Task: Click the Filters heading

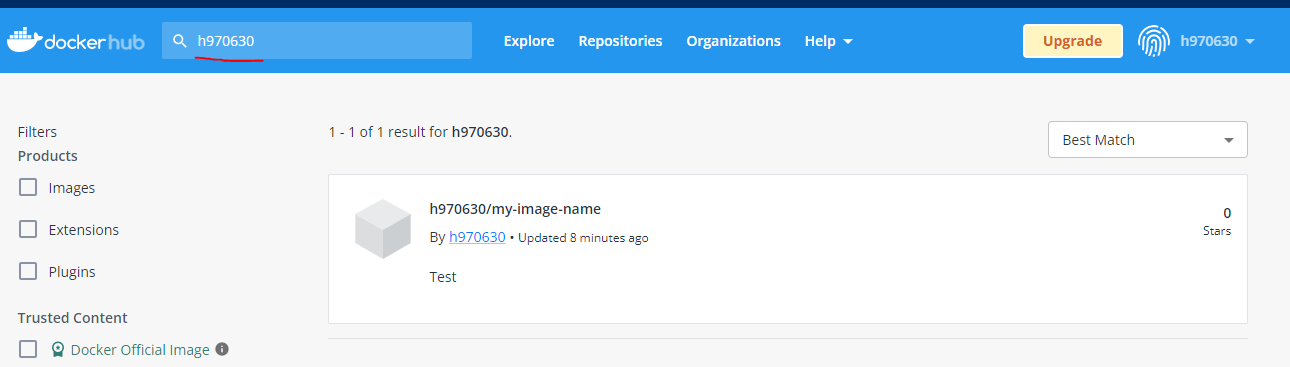Action: pos(37,132)
